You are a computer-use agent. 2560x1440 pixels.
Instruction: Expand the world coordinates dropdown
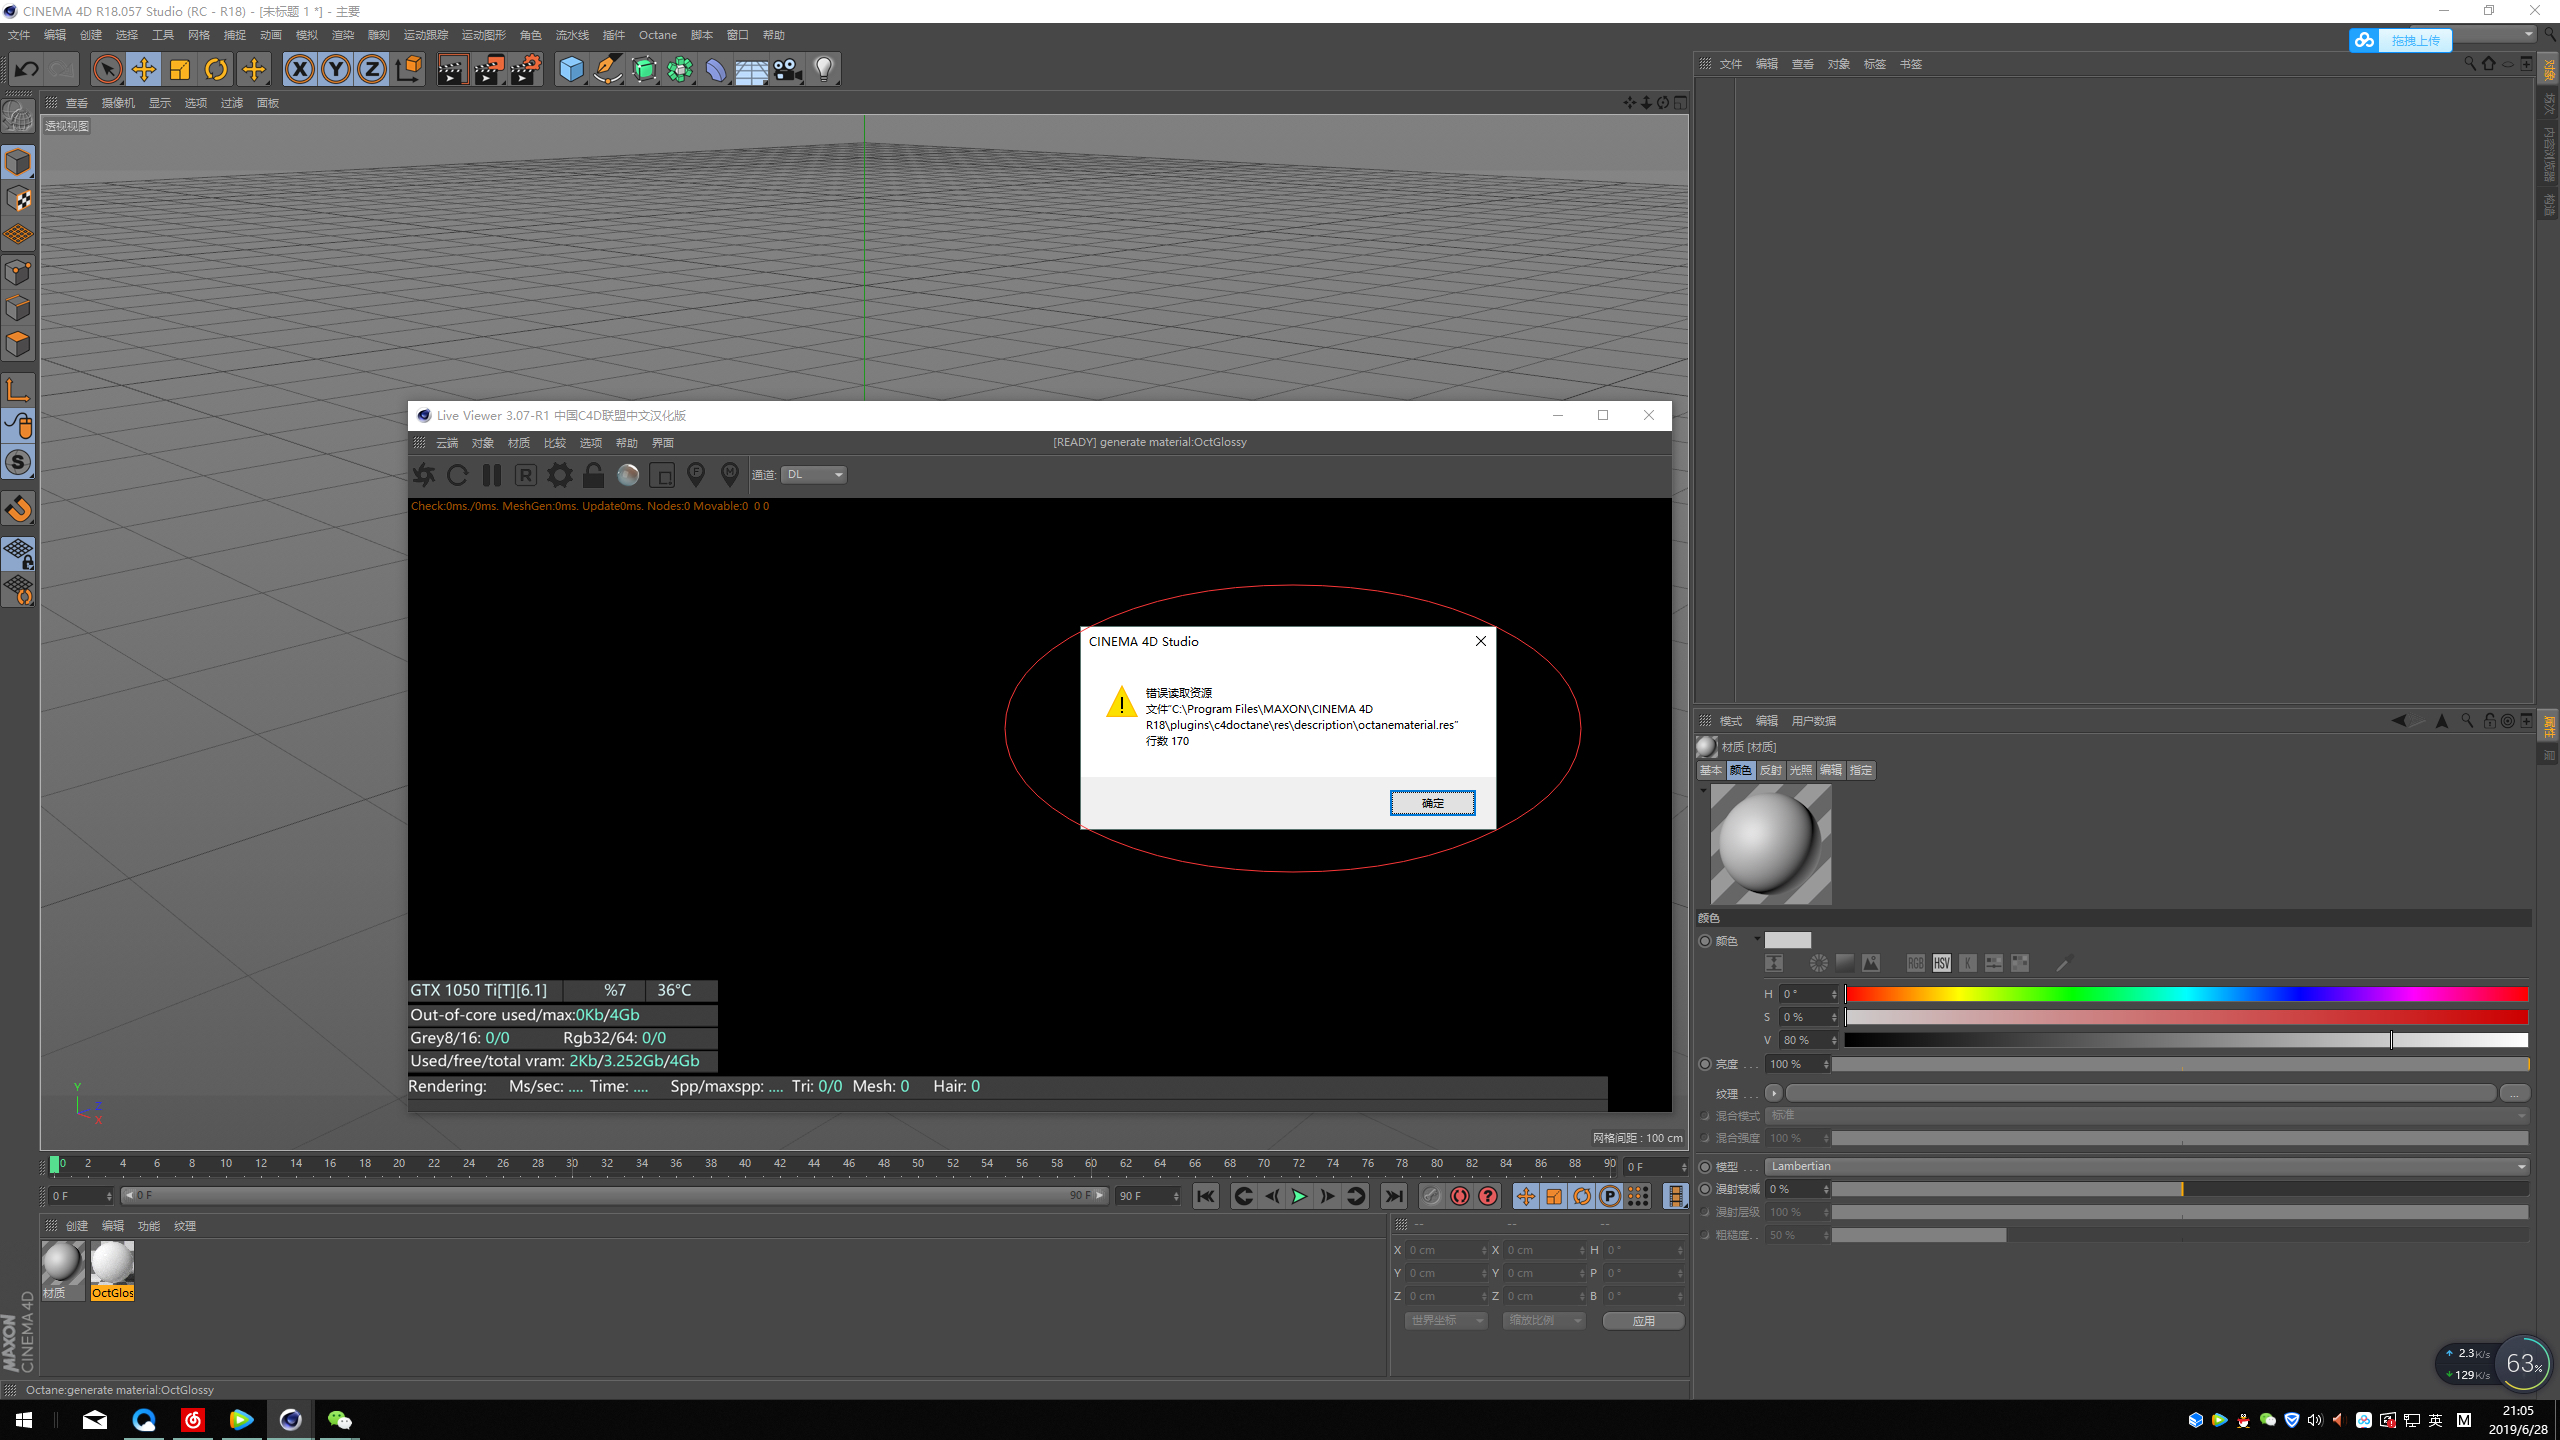pyautogui.click(x=1446, y=1321)
